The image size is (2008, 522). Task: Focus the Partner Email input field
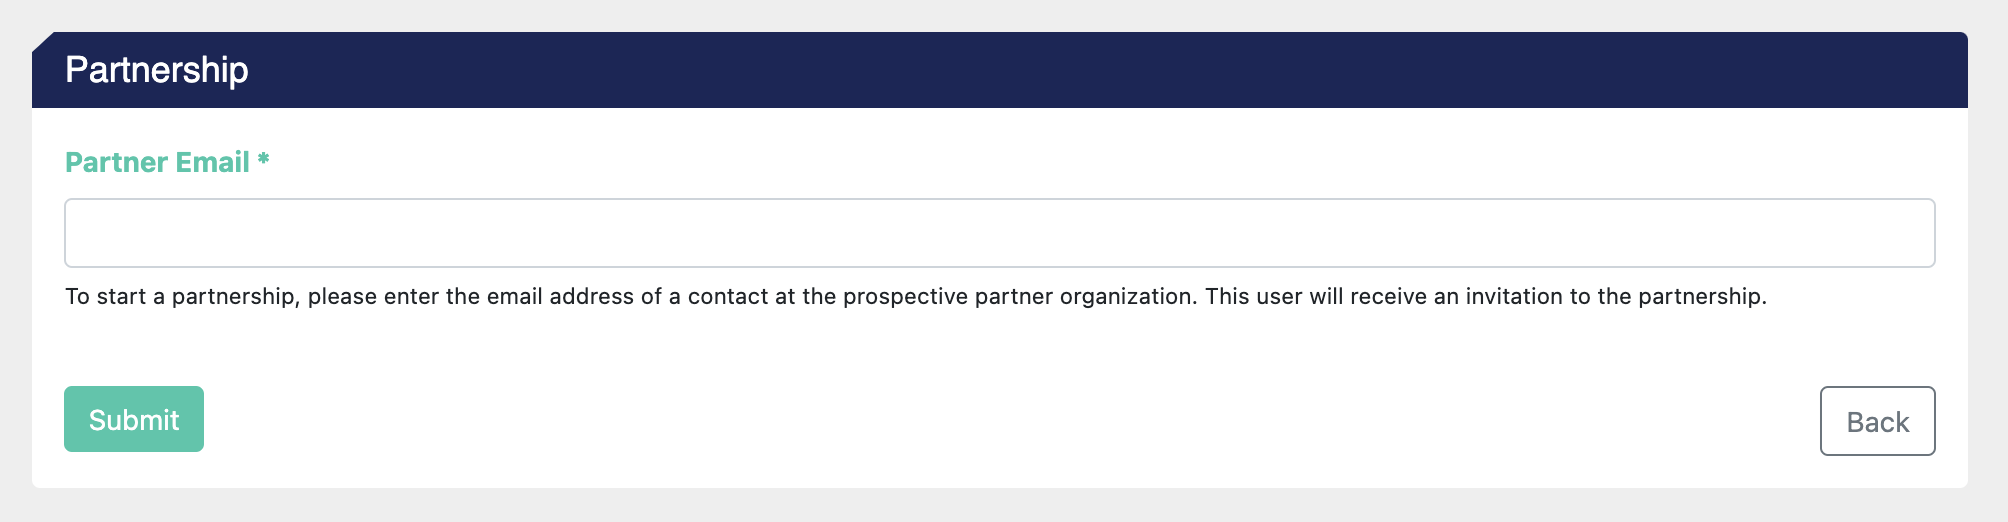[x=1000, y=233]
